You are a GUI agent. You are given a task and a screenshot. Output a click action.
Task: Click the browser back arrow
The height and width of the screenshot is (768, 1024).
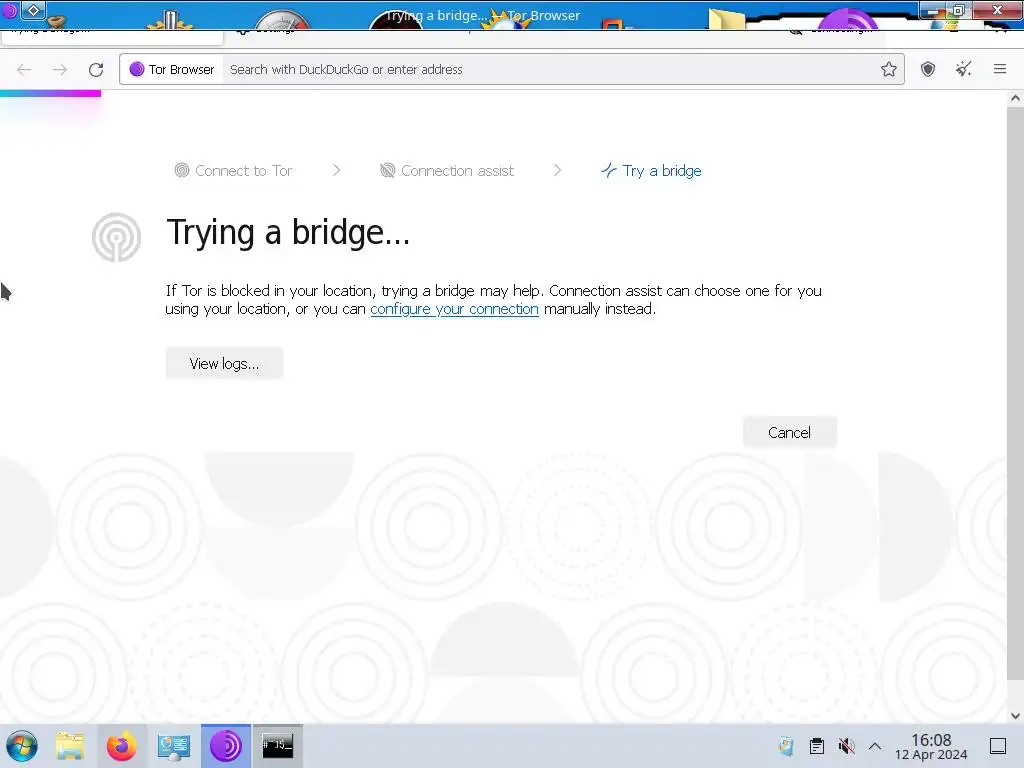(24, 69)
